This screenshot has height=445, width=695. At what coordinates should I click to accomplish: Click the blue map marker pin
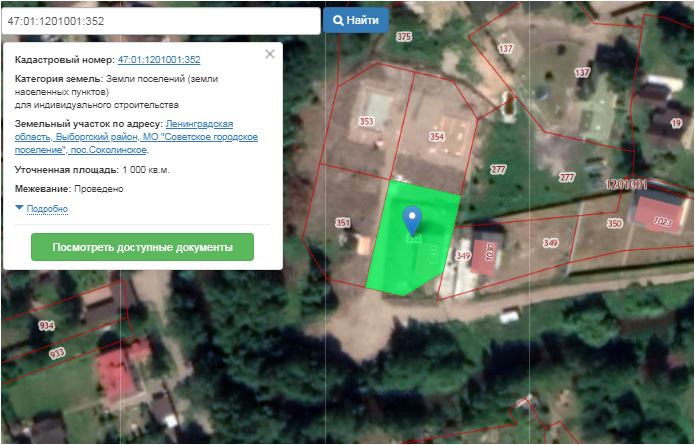[x=411, y=220]
